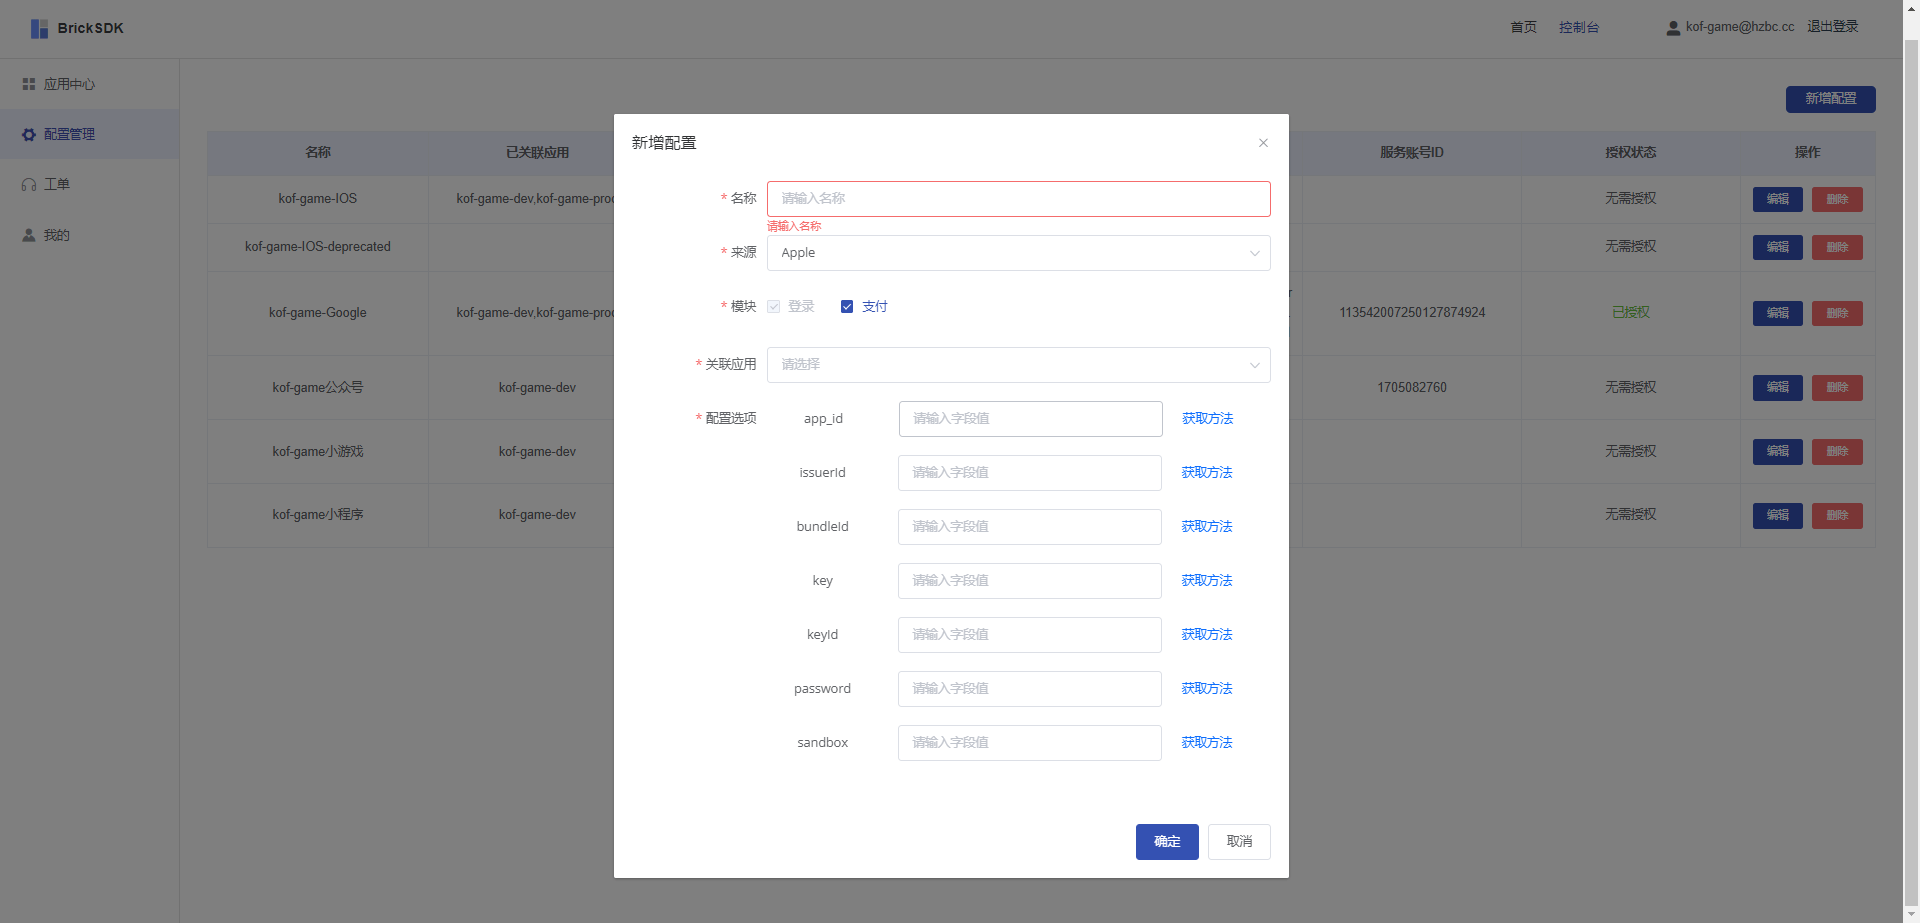Click the user avatar icon beside kof-game email
Screen dimensions: 1920x923
click(1673, 28)
